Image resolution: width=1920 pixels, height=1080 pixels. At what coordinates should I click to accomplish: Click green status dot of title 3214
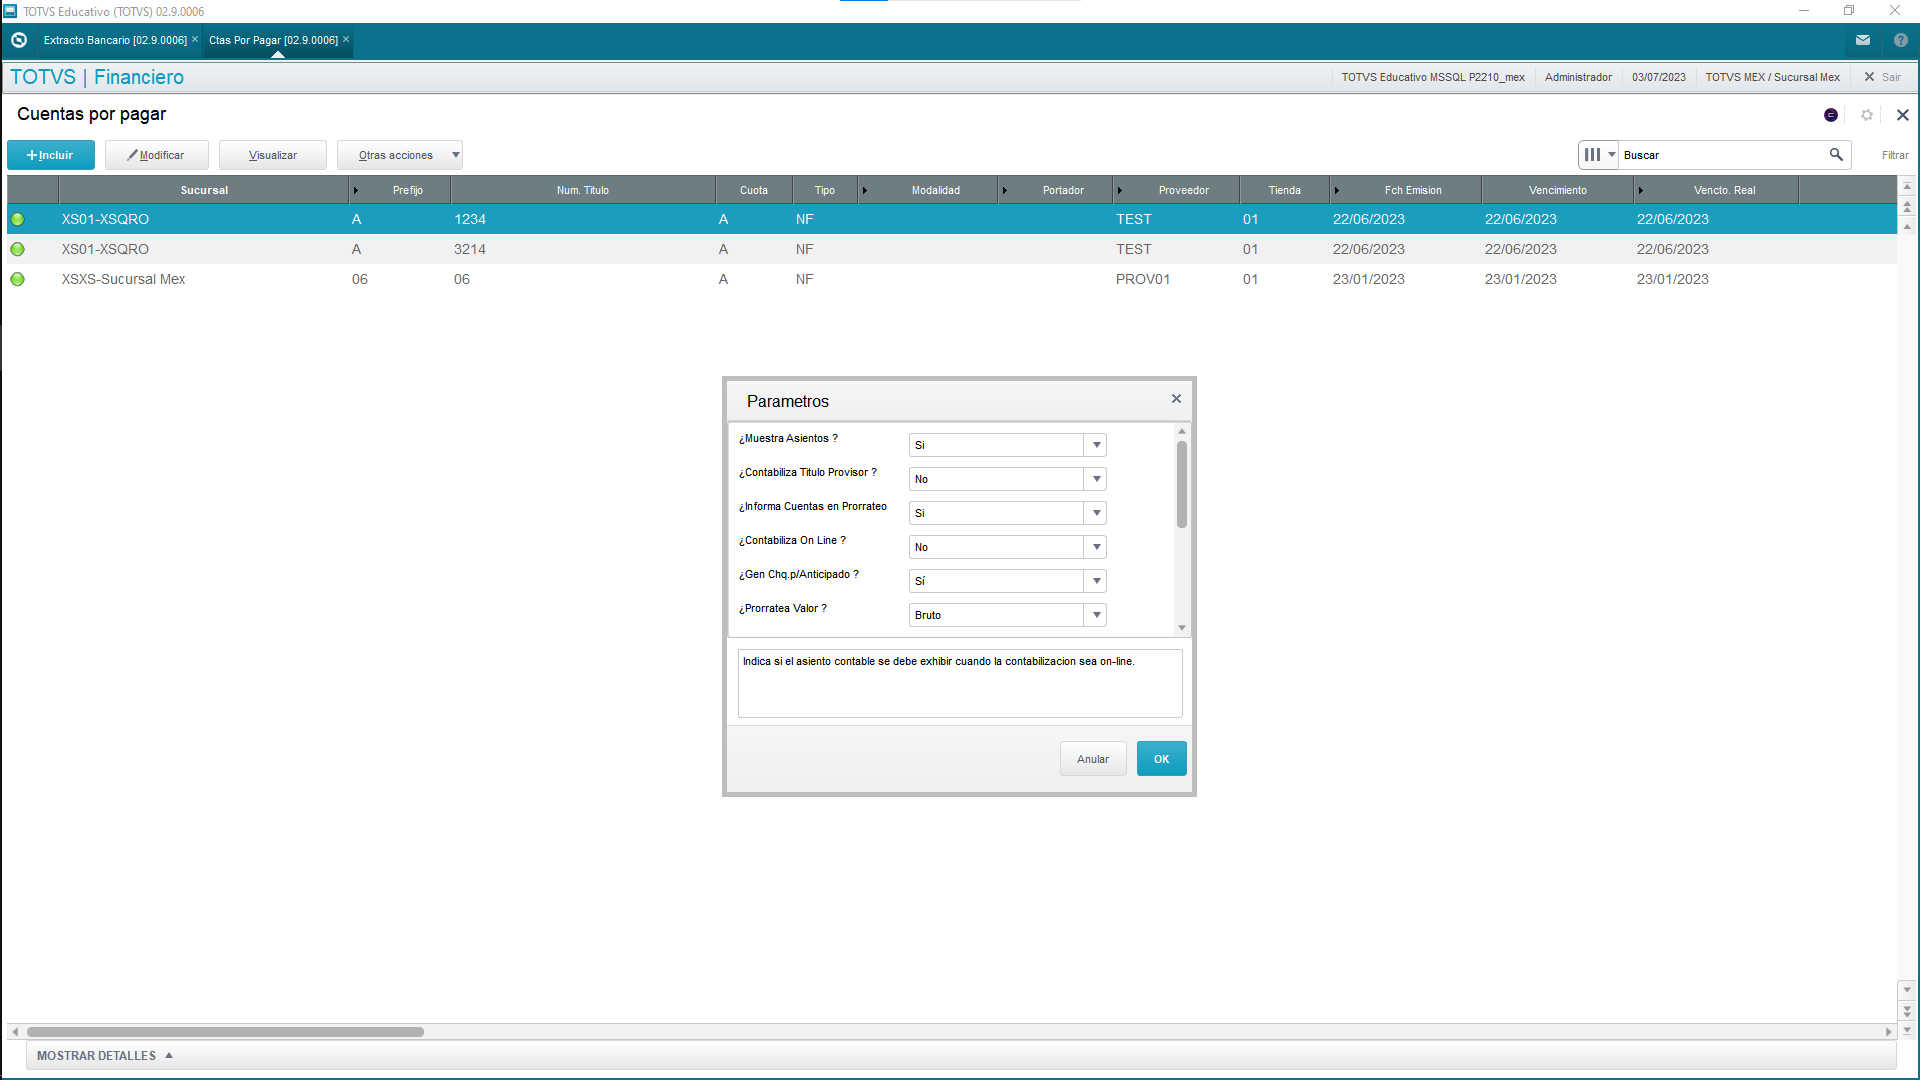[x=18, y=249]
